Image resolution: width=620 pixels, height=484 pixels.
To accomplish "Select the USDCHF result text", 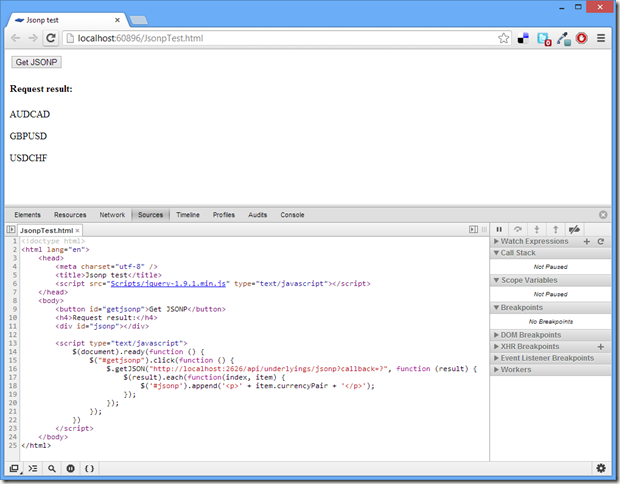I will (28, 158).
